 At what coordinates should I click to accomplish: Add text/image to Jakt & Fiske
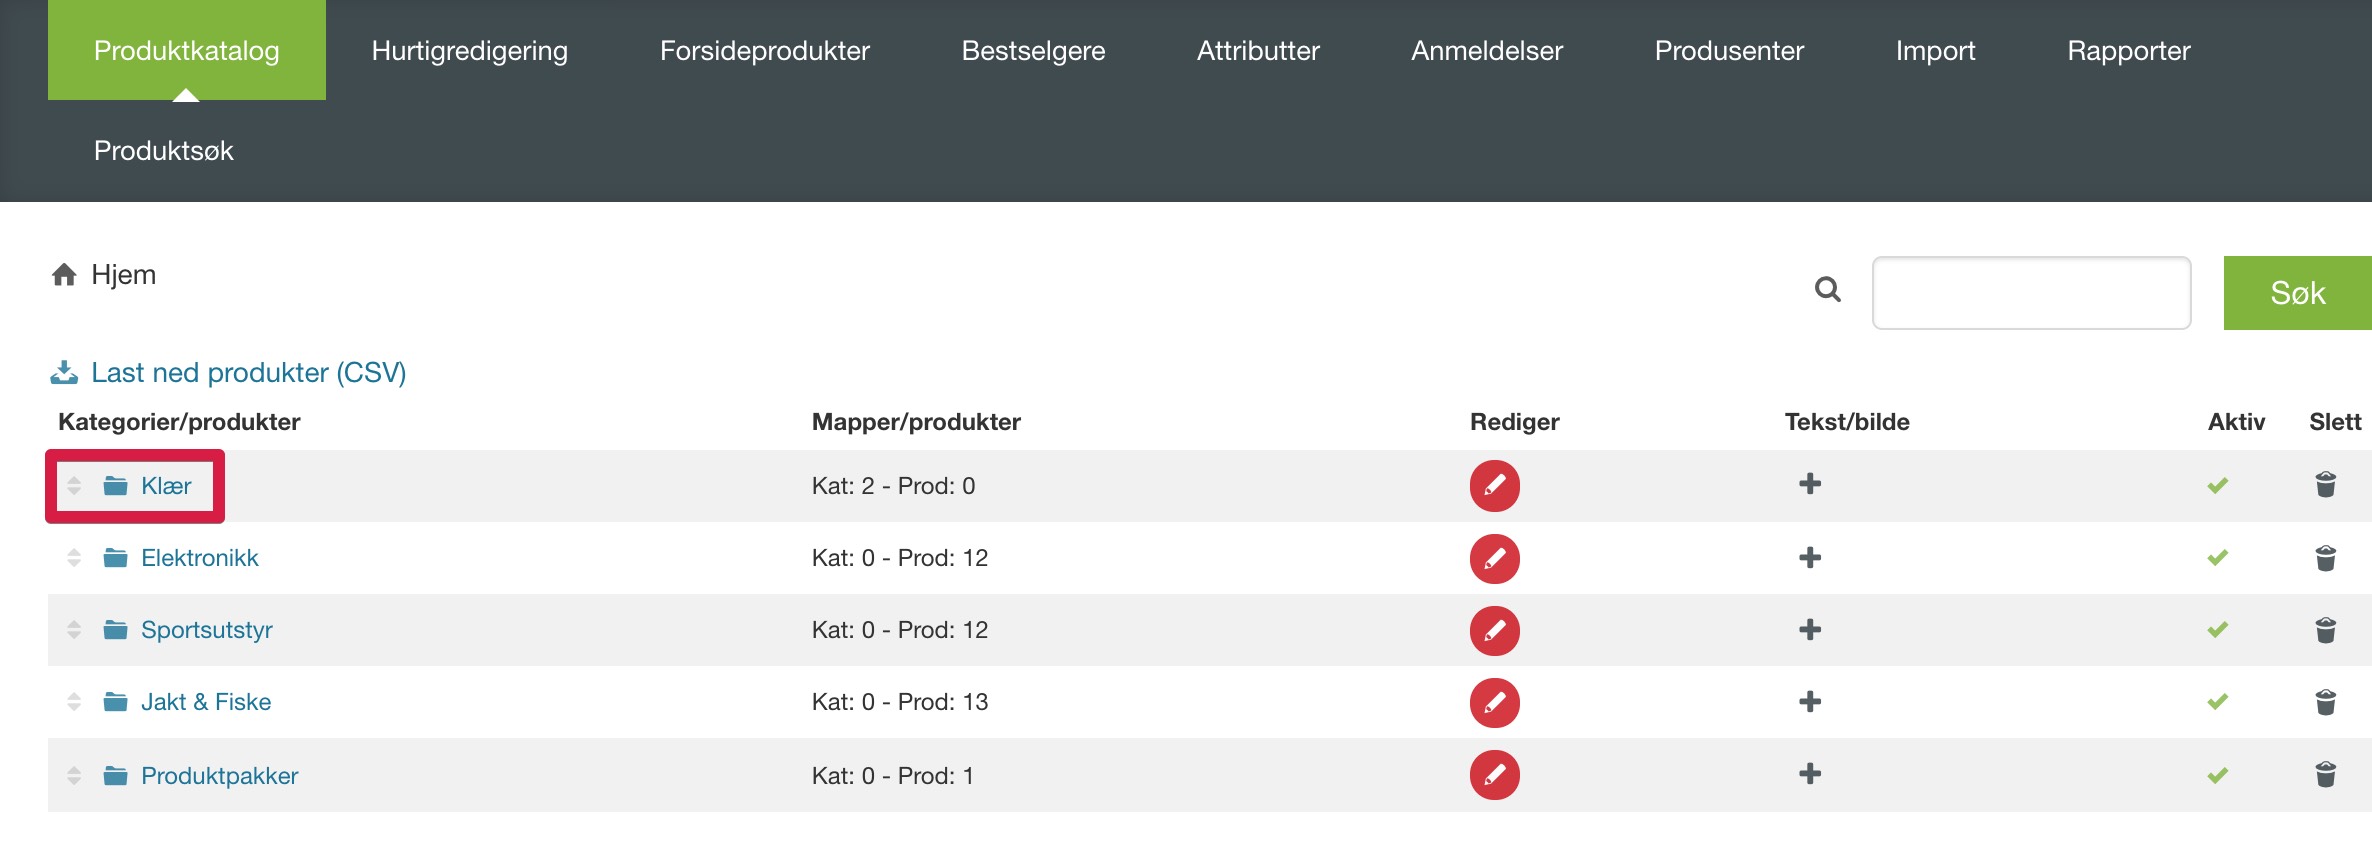tap(1809, 702)
